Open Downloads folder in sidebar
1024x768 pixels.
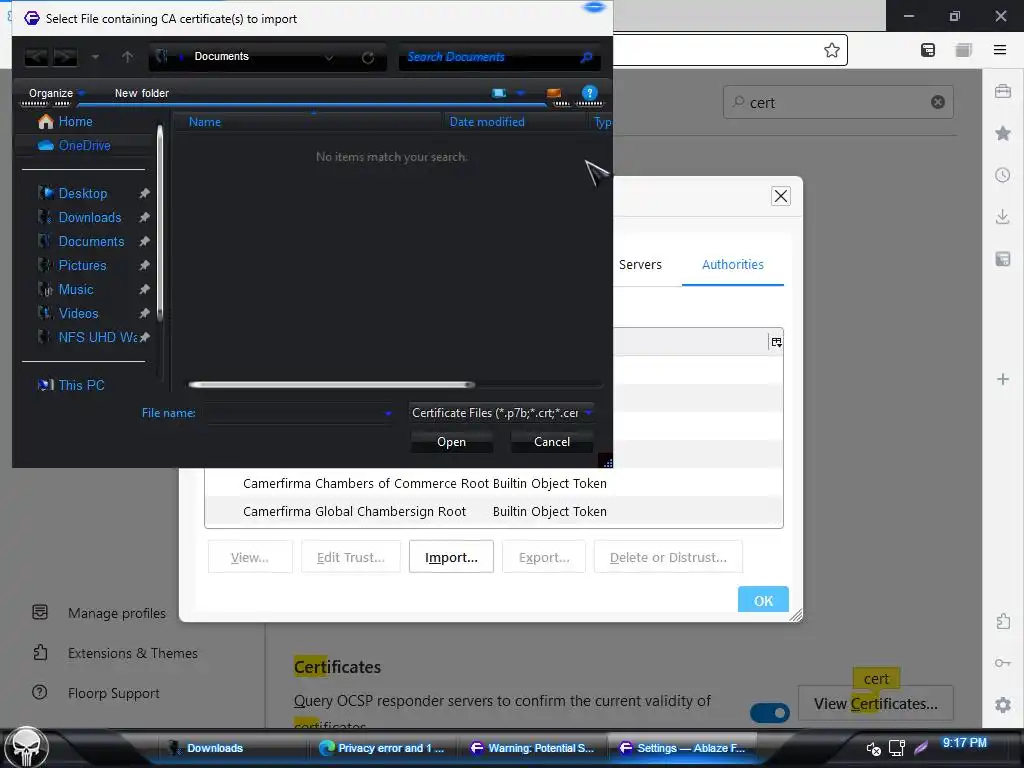point(90,217)
